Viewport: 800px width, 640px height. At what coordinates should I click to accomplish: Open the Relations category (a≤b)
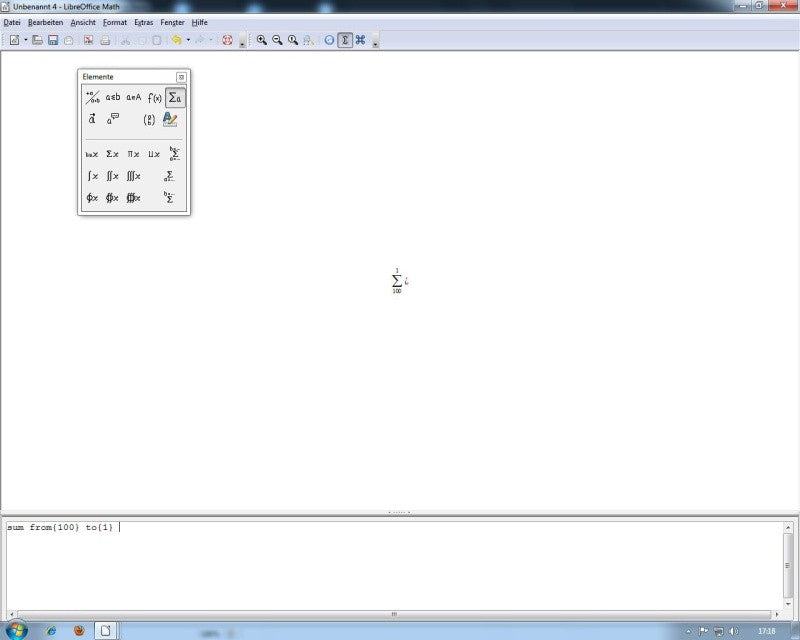113,97
